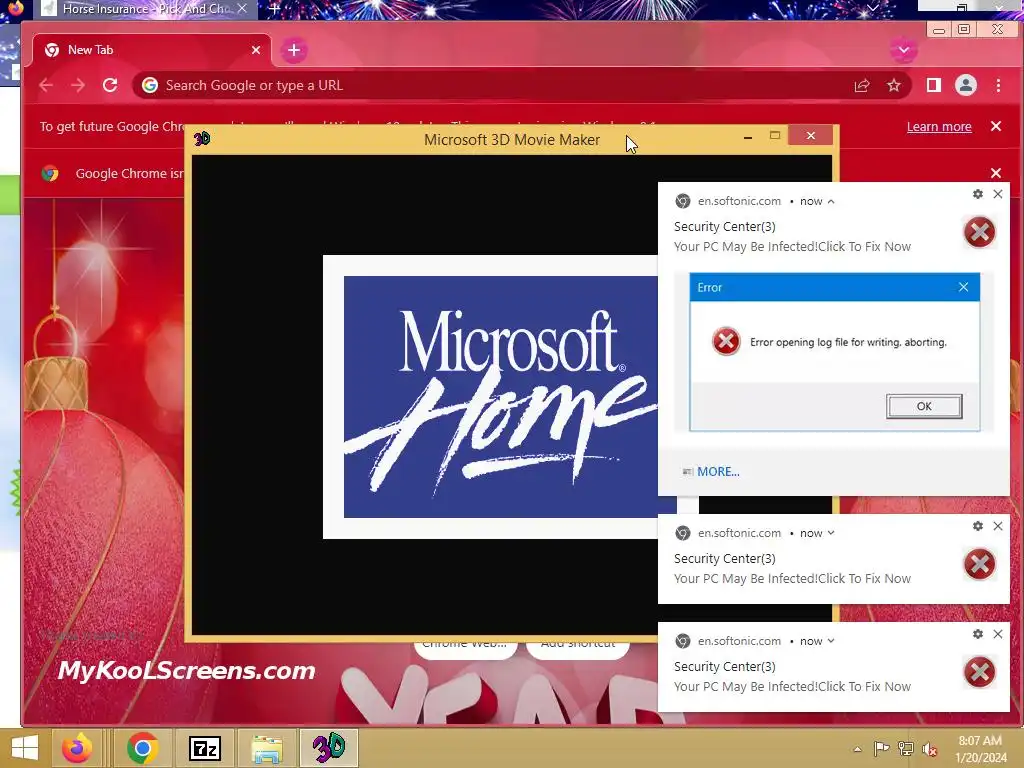Open 7-Zip from the taskbar
Screen dimensions: 1024x768
[x=204, y=748]
